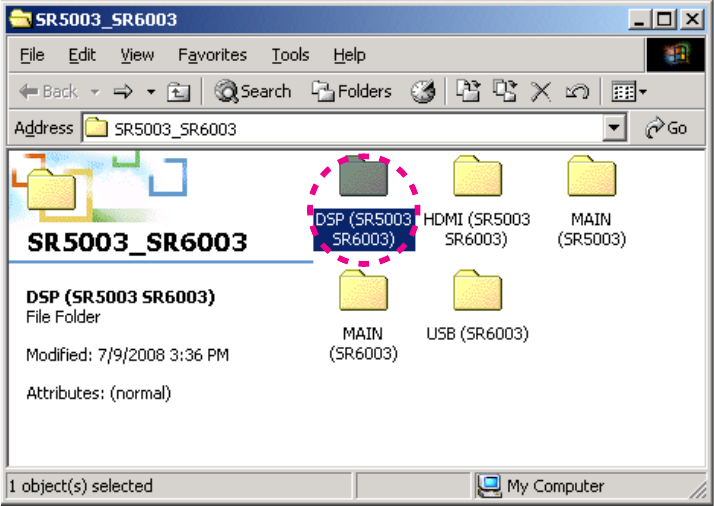Click the '1 object(s) selected' status text

81,486
